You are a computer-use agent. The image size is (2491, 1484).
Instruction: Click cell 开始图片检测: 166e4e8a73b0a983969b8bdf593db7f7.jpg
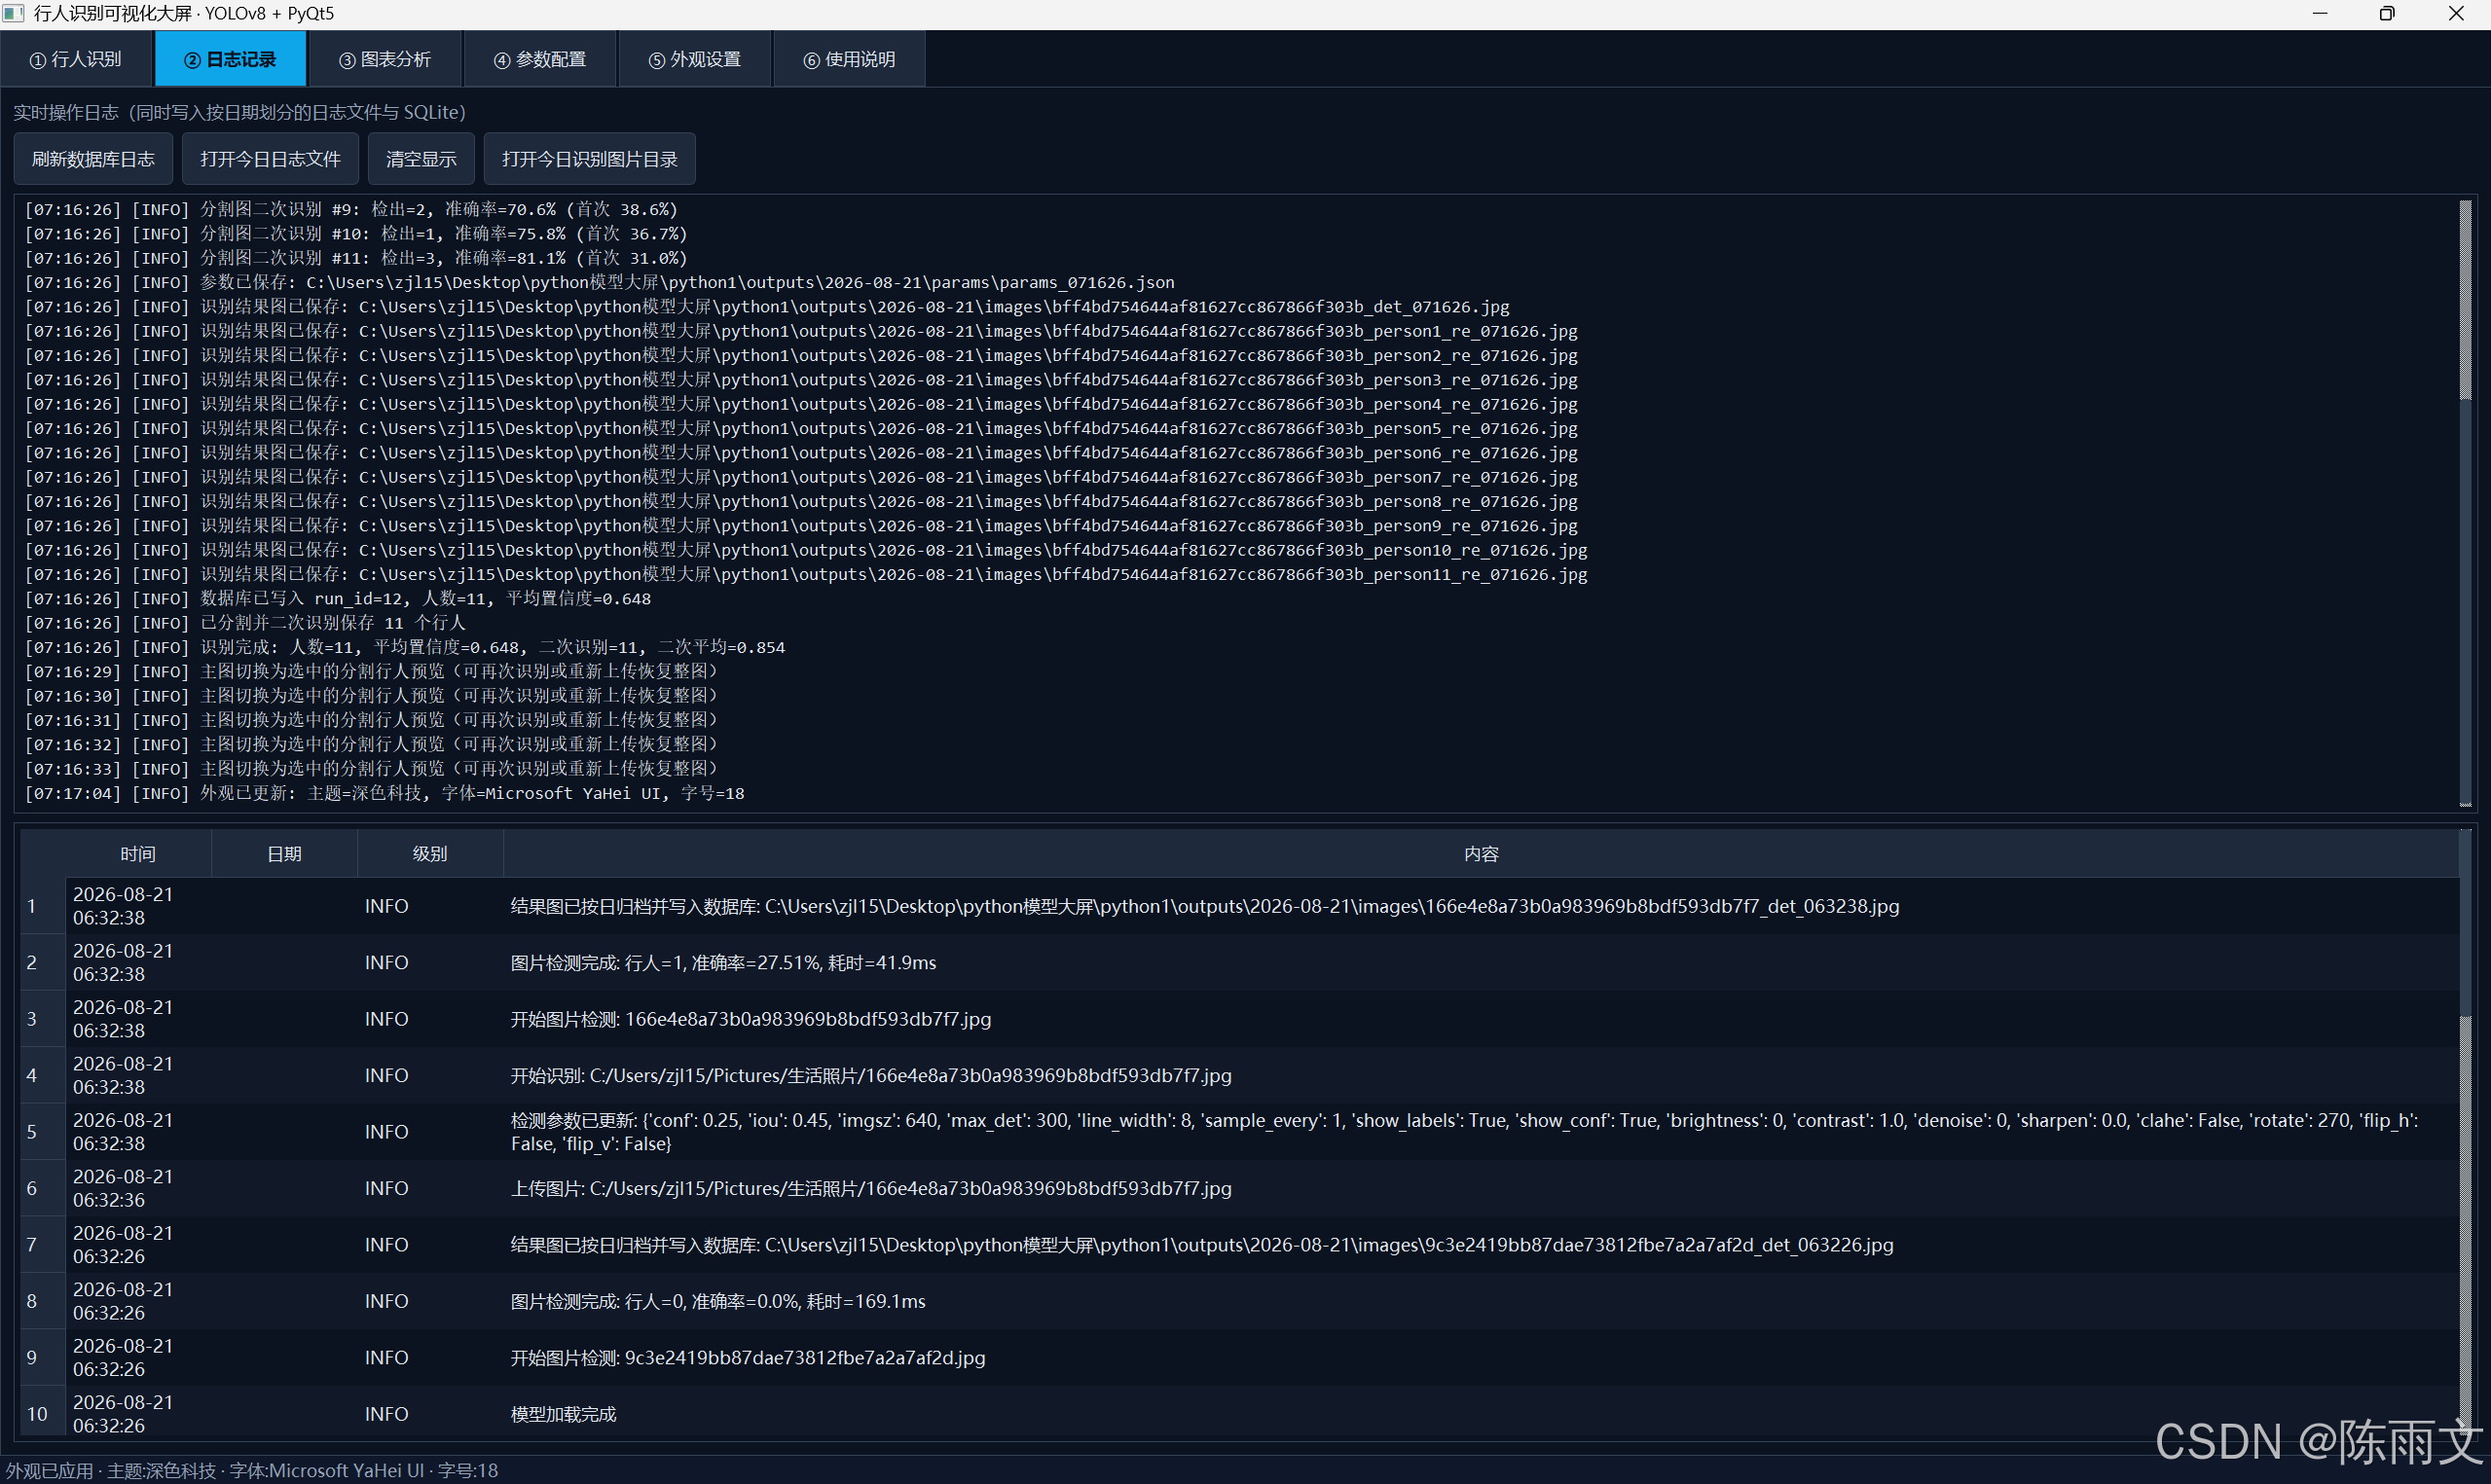point(1481,1019)
